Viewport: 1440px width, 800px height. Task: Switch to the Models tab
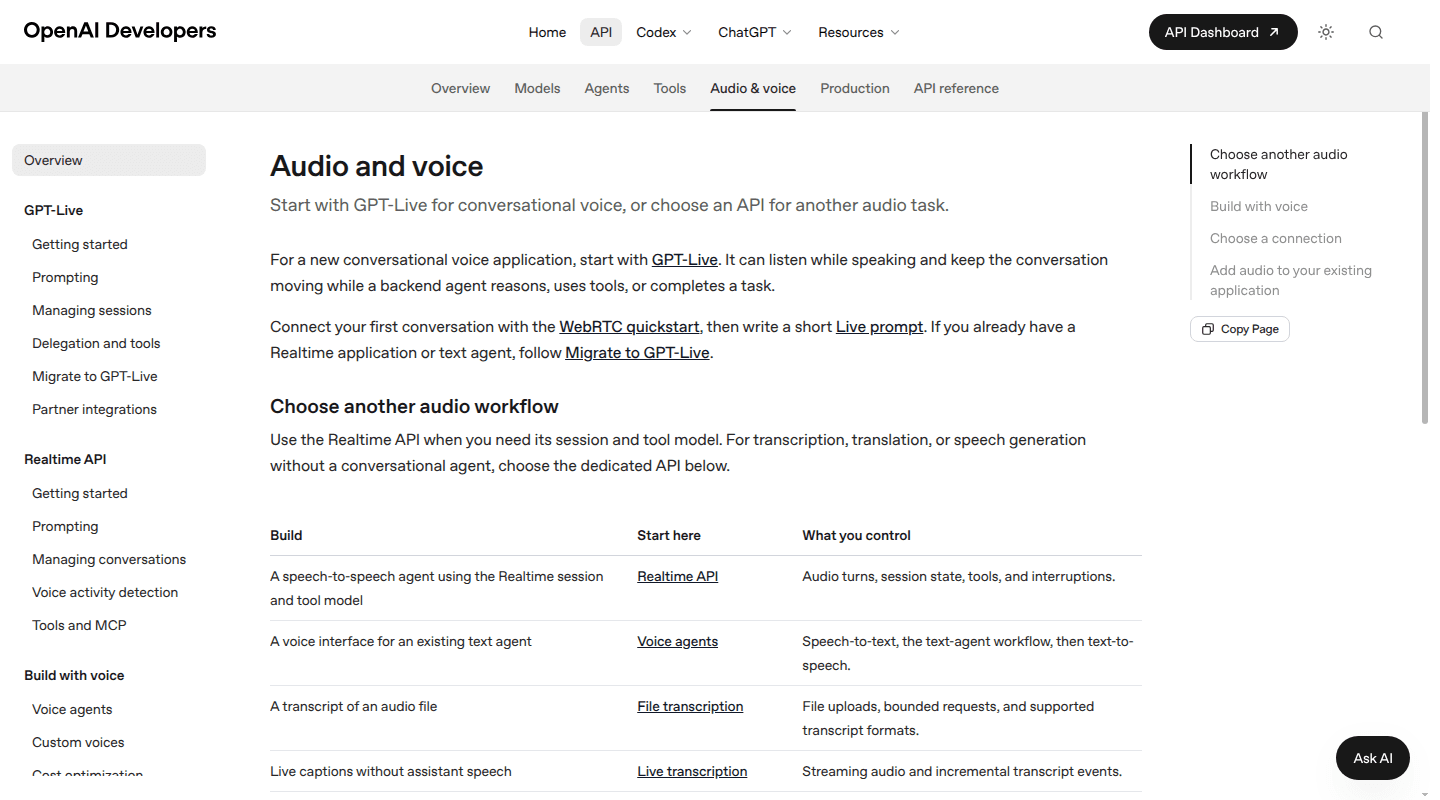click(x=537, y=88)
